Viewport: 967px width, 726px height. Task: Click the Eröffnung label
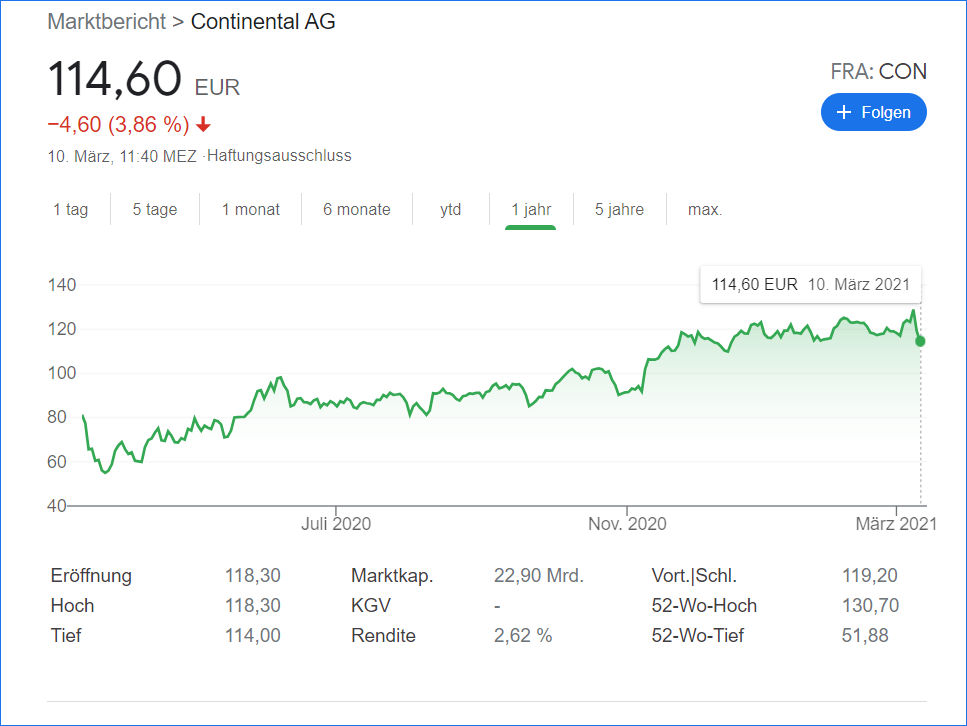(x=91, y=576)
